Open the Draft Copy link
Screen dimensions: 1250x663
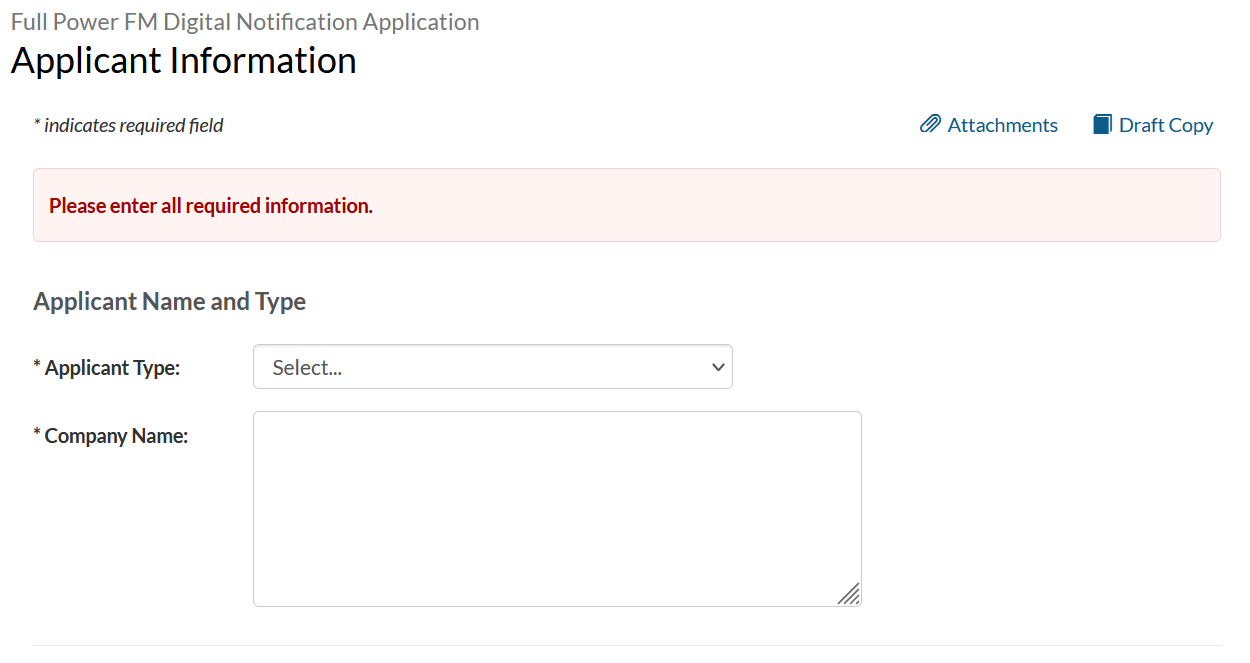(1165, 125)
